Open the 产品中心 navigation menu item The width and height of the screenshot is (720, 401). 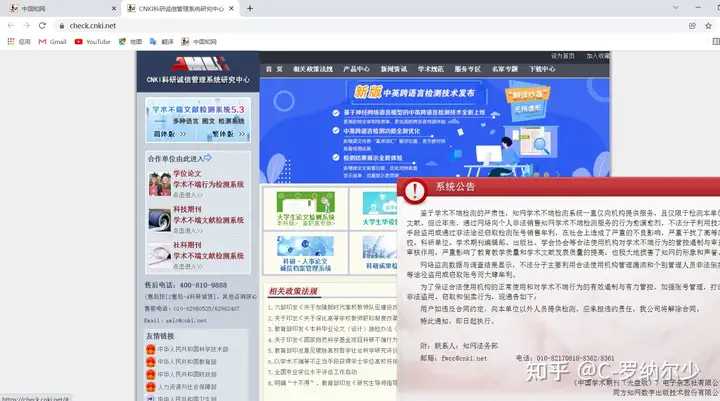coord(356,69)
